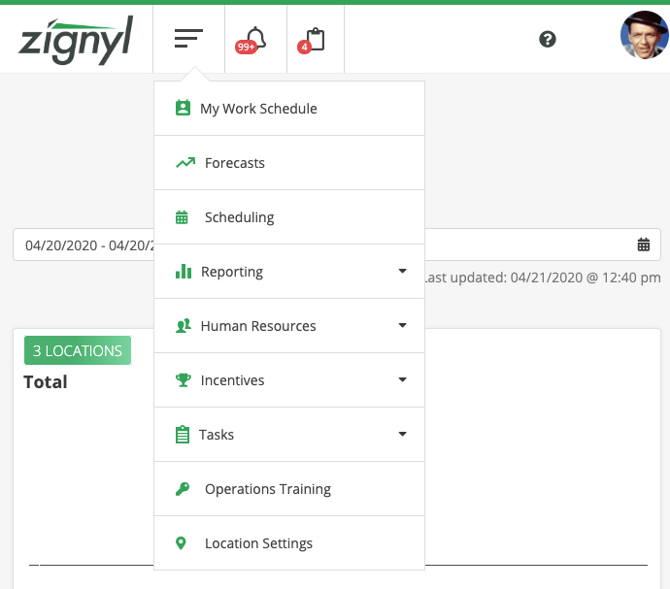Expand the Incentives submenu arrow
Image resolution: width=670 pixels, height=589 pixels.
(402, 380)
